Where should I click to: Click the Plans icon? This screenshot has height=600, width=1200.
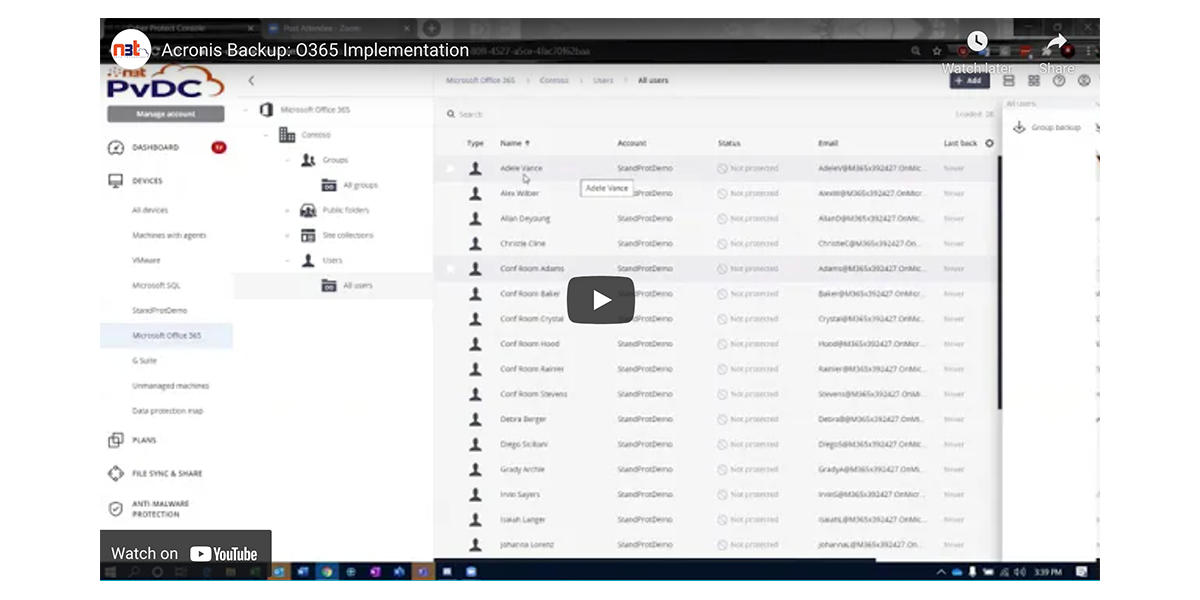(115, 440)
